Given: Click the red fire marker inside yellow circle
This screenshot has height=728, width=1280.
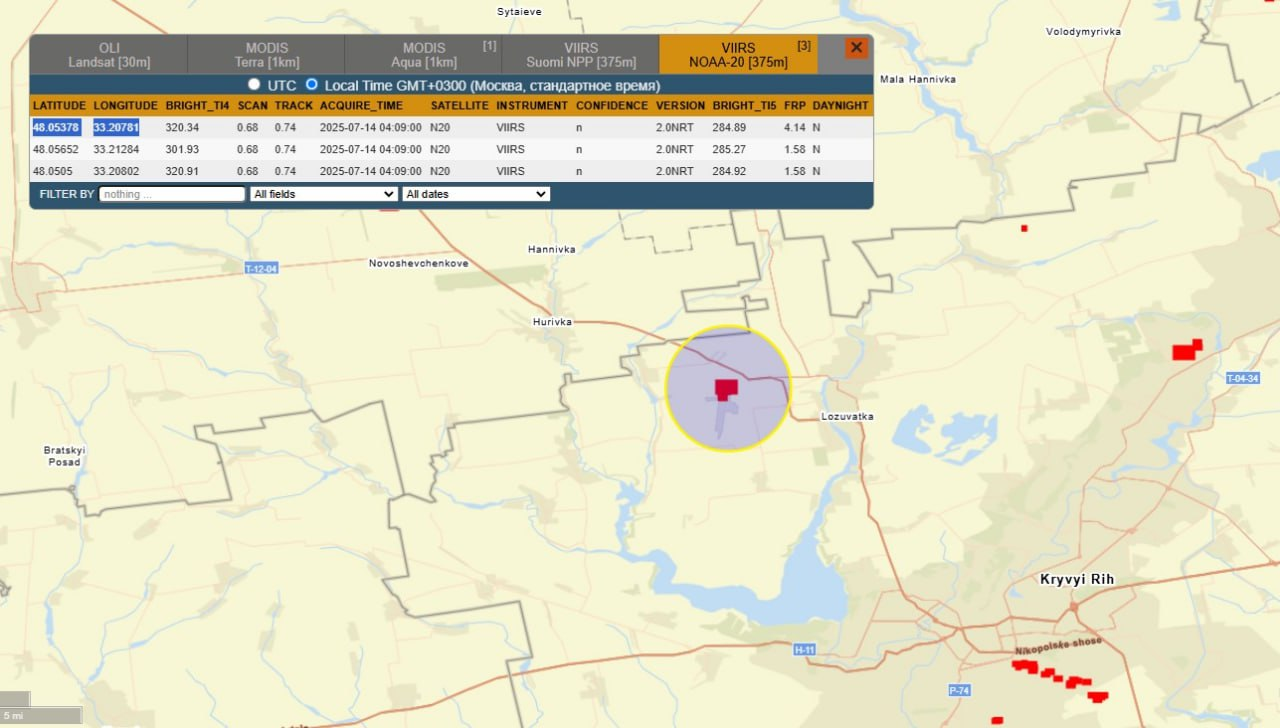Looking at the screenshot, I should pyautogui.click(x=725, y=389).
